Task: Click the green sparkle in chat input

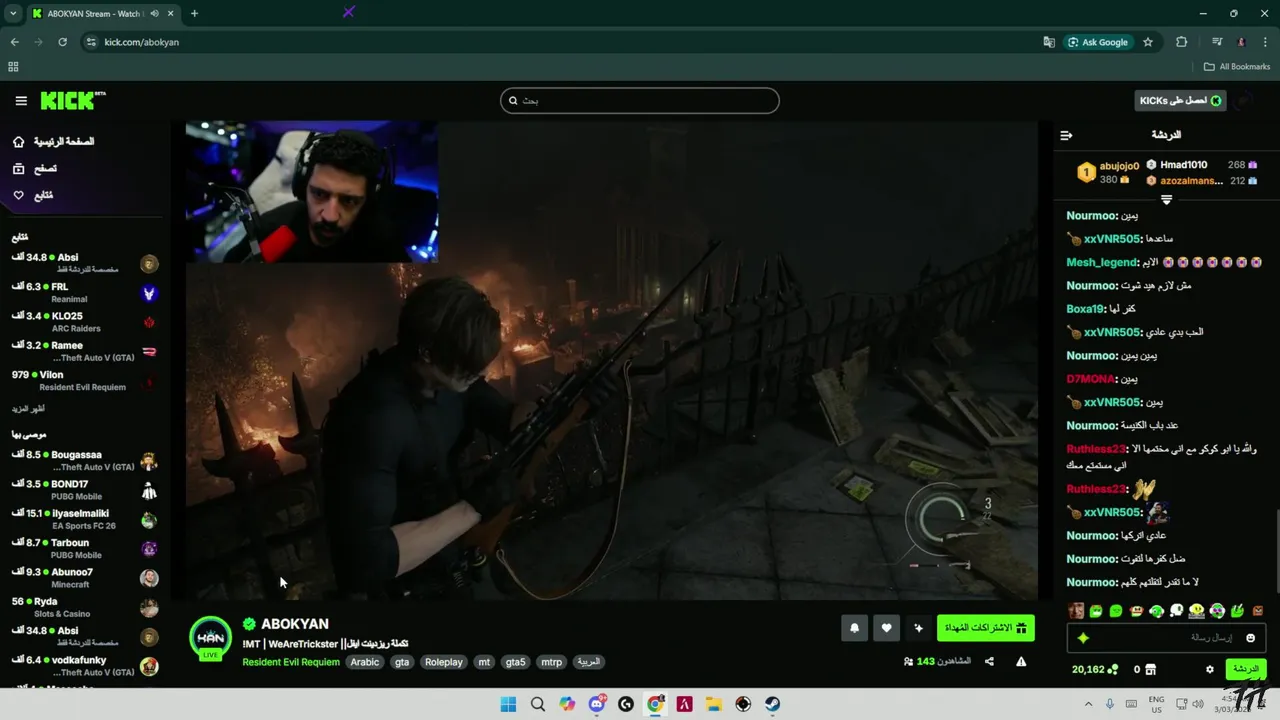Action: [x=1082, y=638]
